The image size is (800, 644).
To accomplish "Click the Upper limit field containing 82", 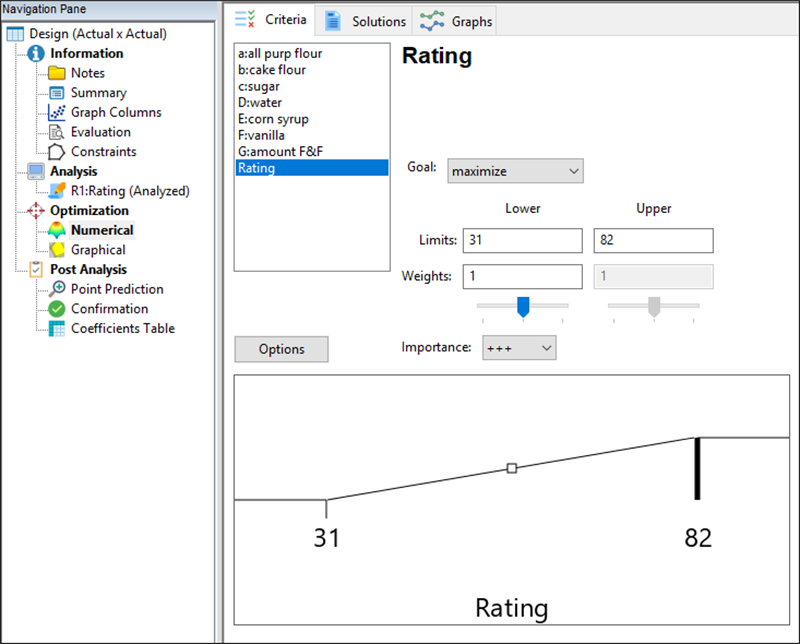I will point(653,241).
